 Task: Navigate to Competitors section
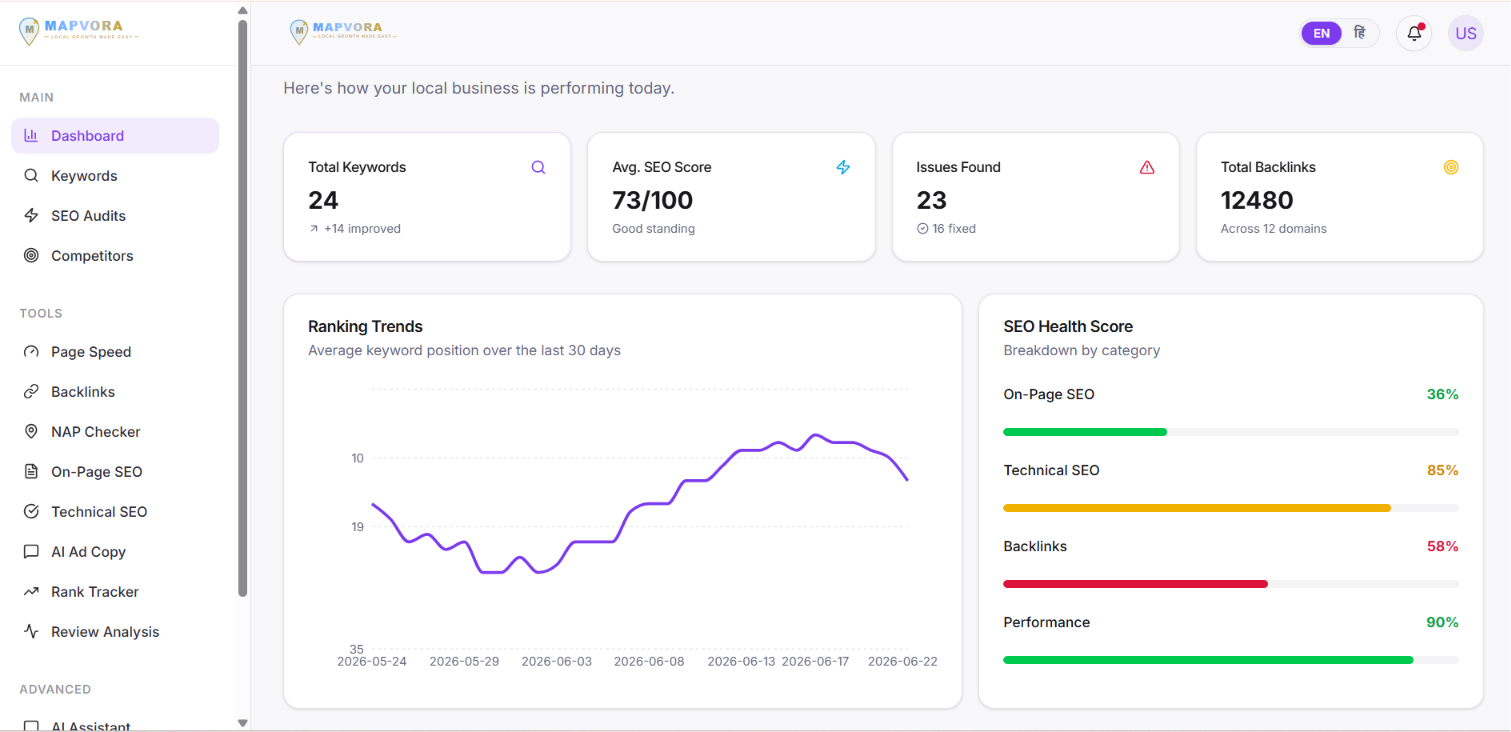point(115,256)
